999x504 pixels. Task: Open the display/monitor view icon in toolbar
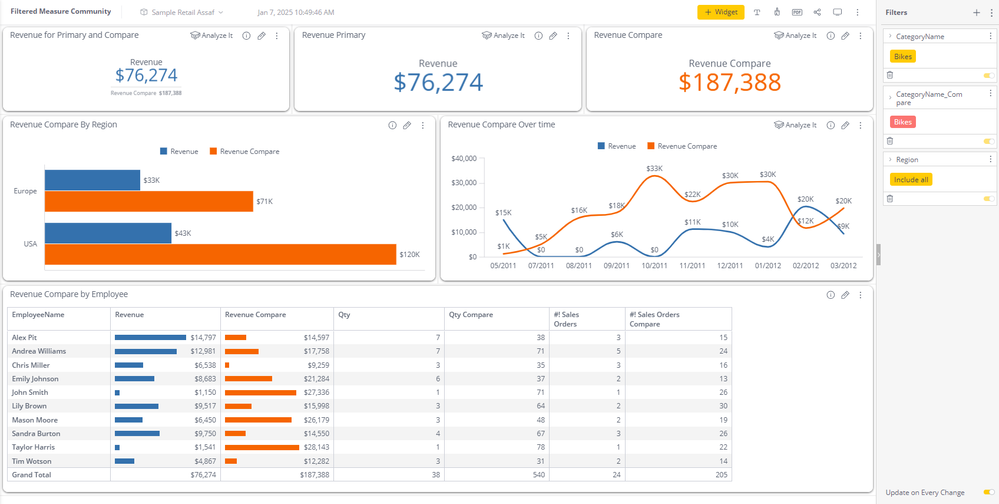(837, 12)
